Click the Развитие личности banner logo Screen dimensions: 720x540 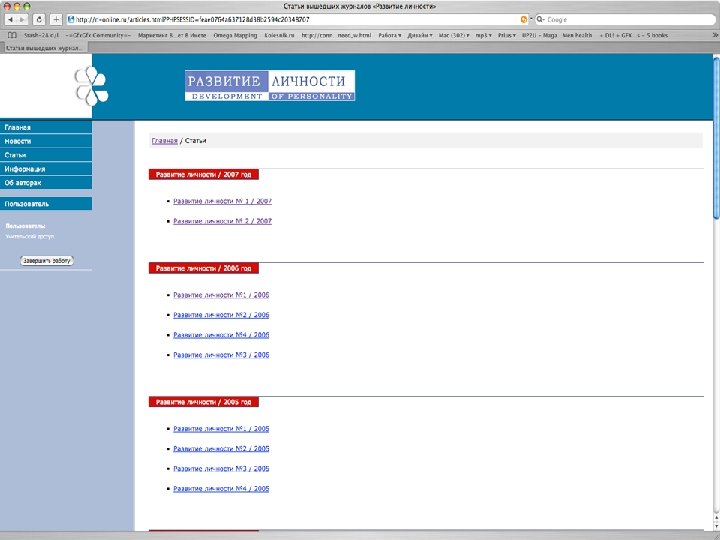(270, 85)
